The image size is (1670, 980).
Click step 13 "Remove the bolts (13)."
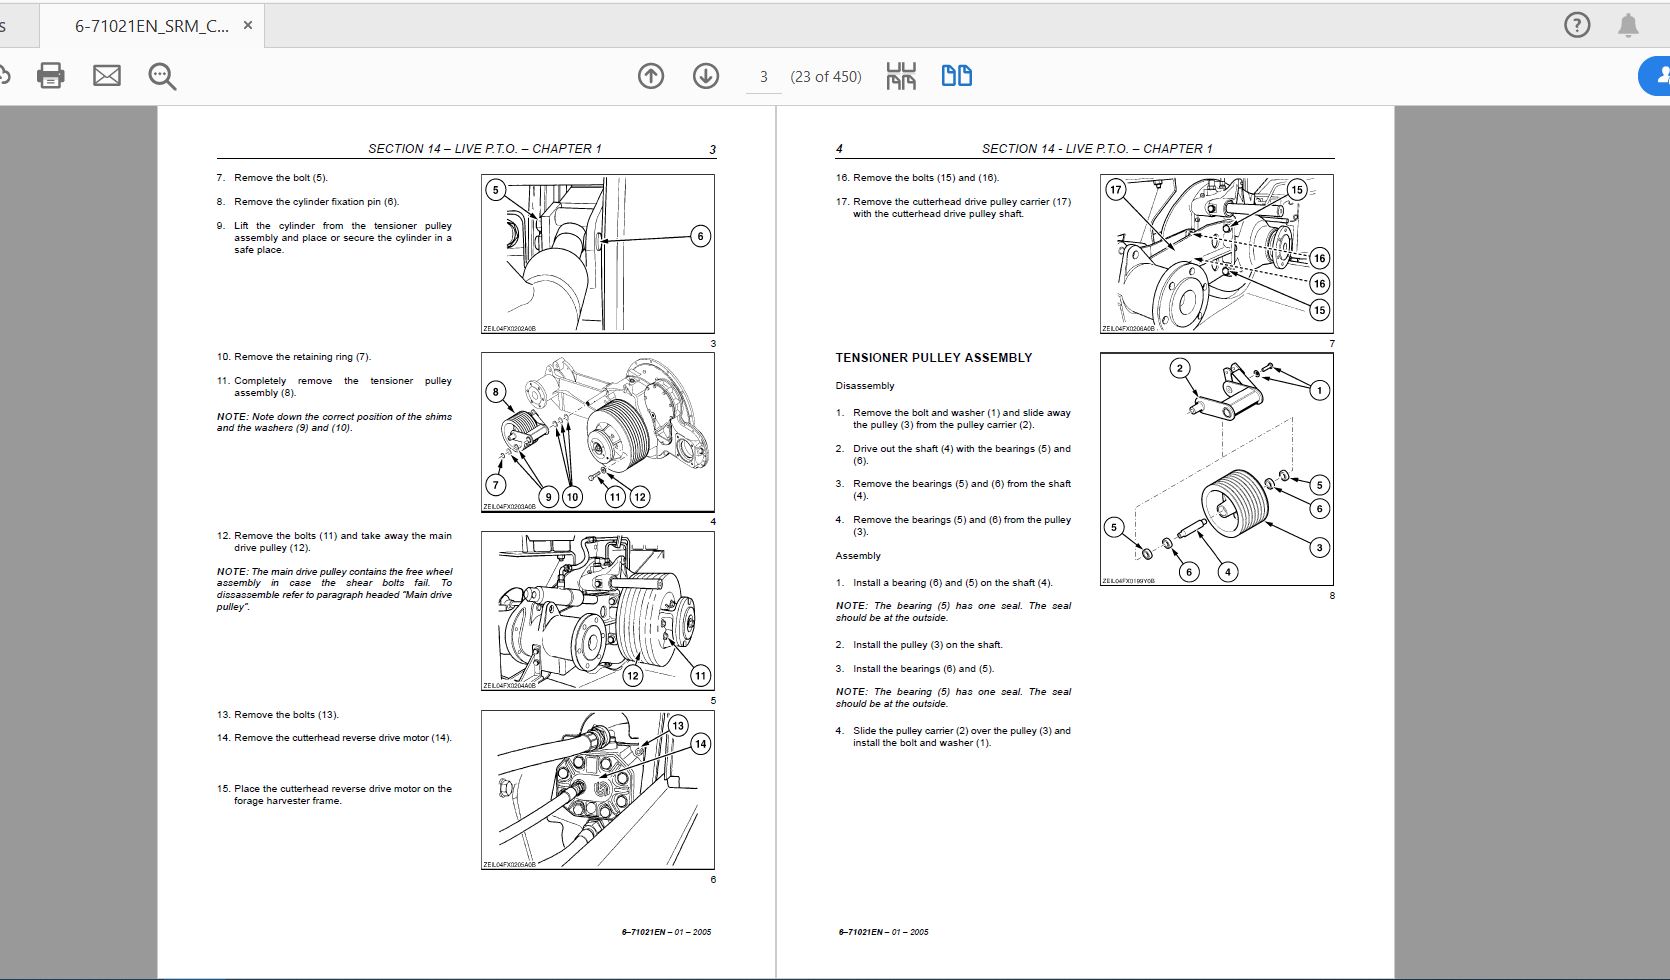[x=278, y=715]
